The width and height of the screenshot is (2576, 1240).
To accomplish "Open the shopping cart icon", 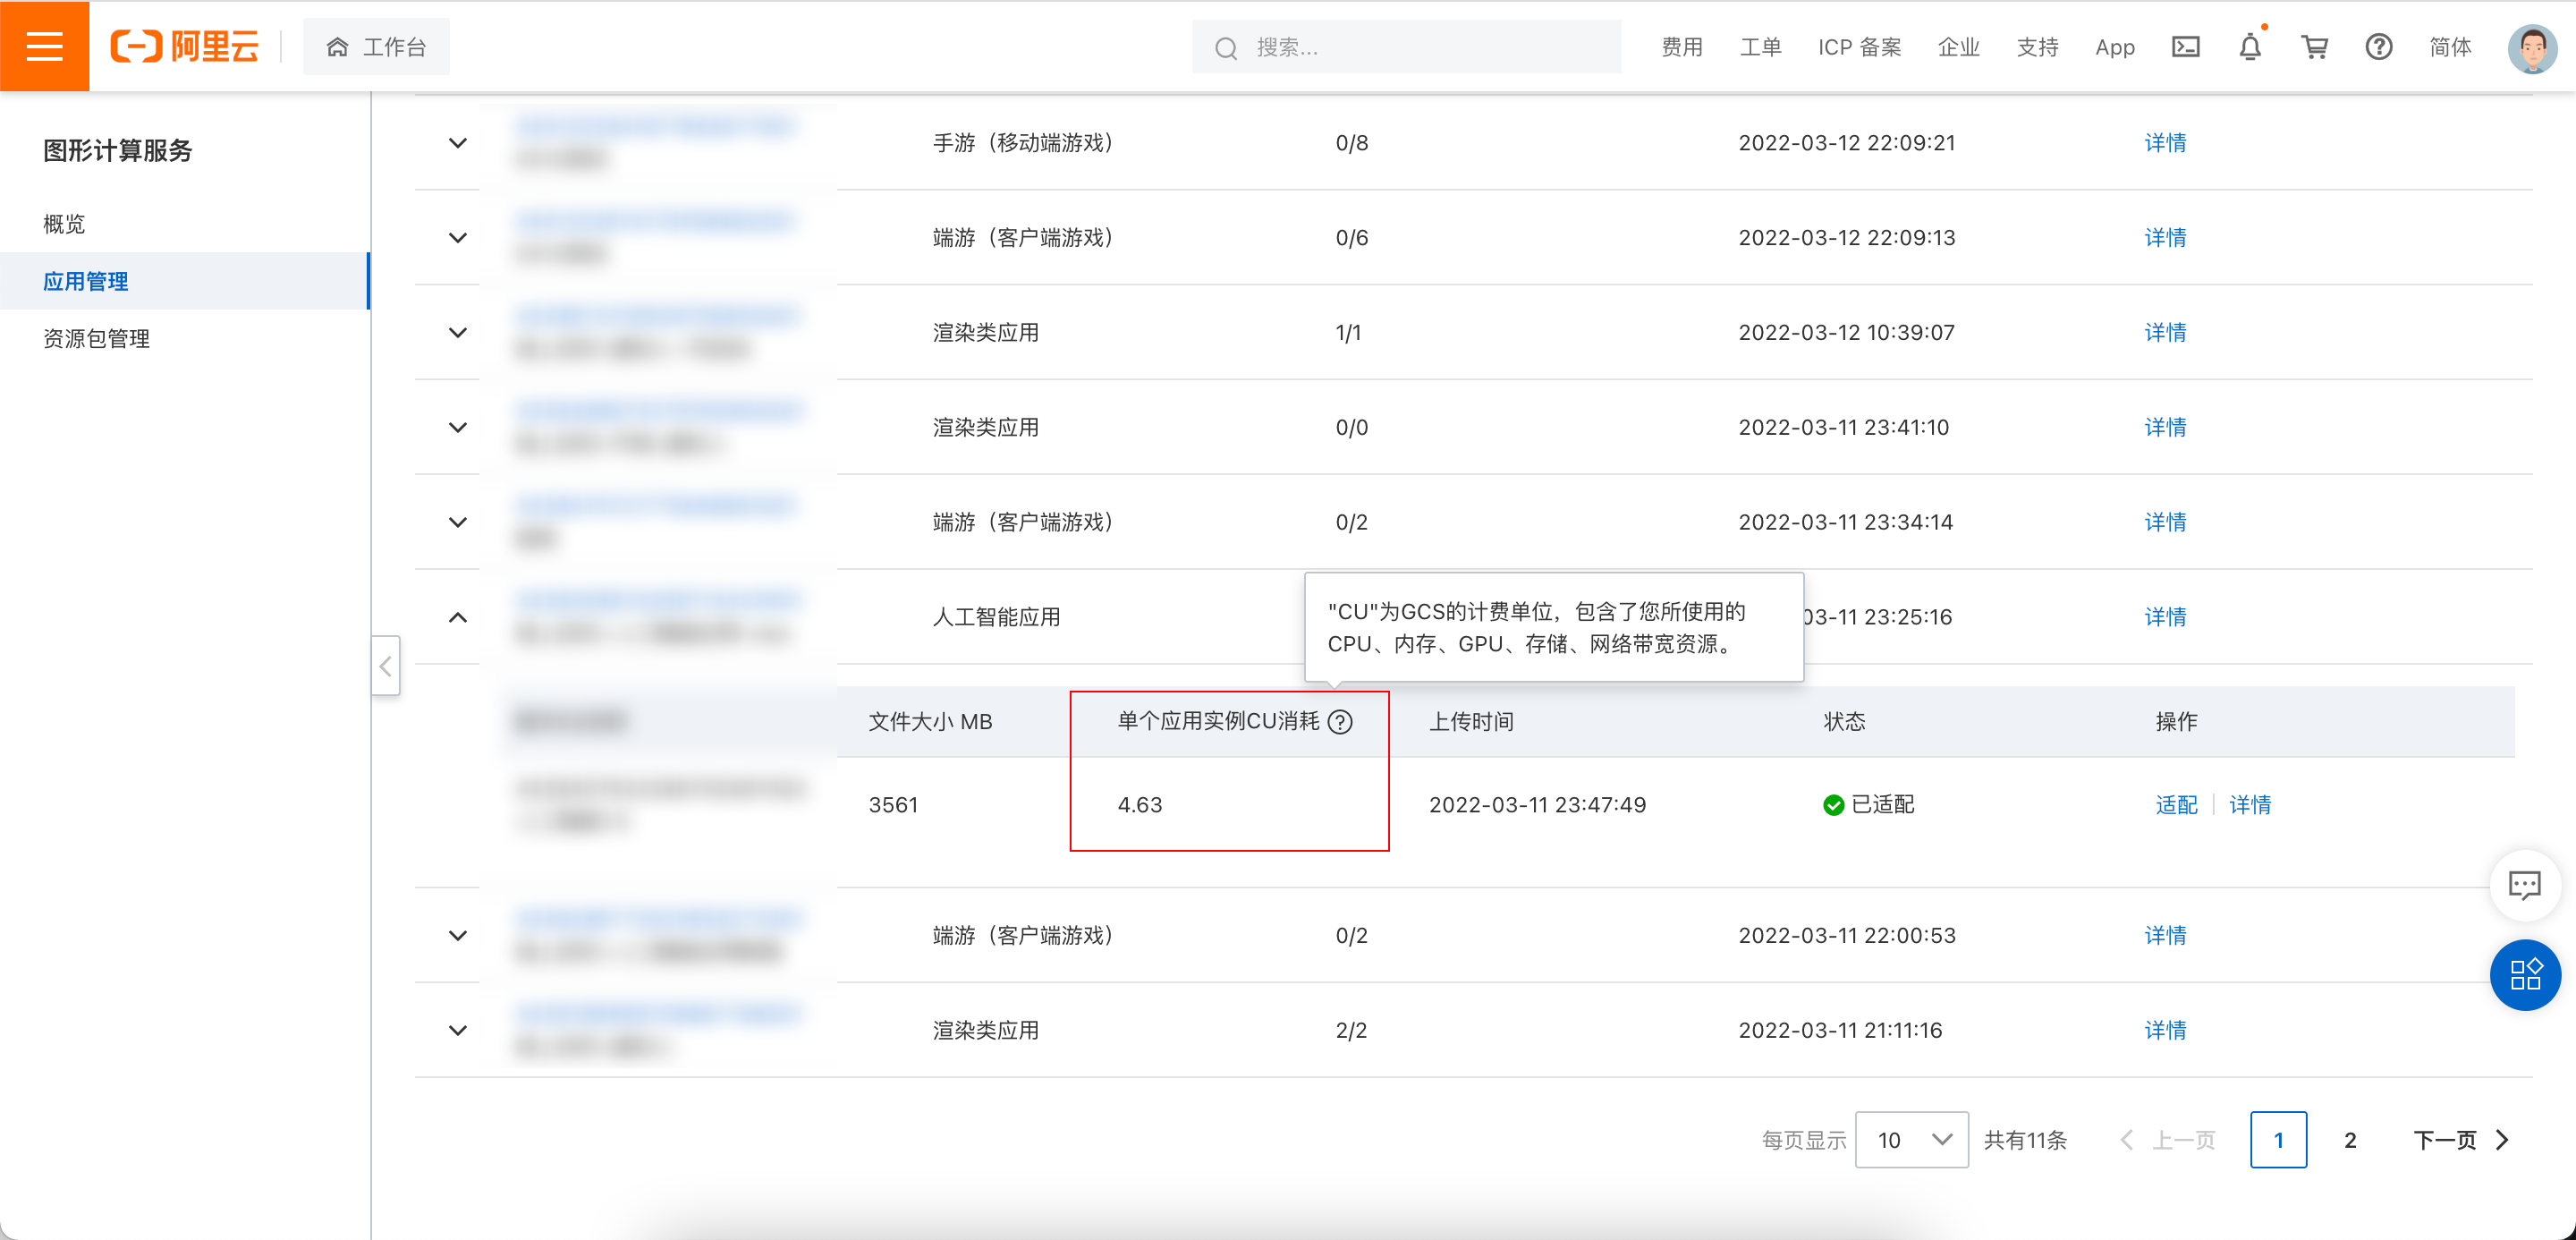I will pyautogui.click(x=2314, y=47).
